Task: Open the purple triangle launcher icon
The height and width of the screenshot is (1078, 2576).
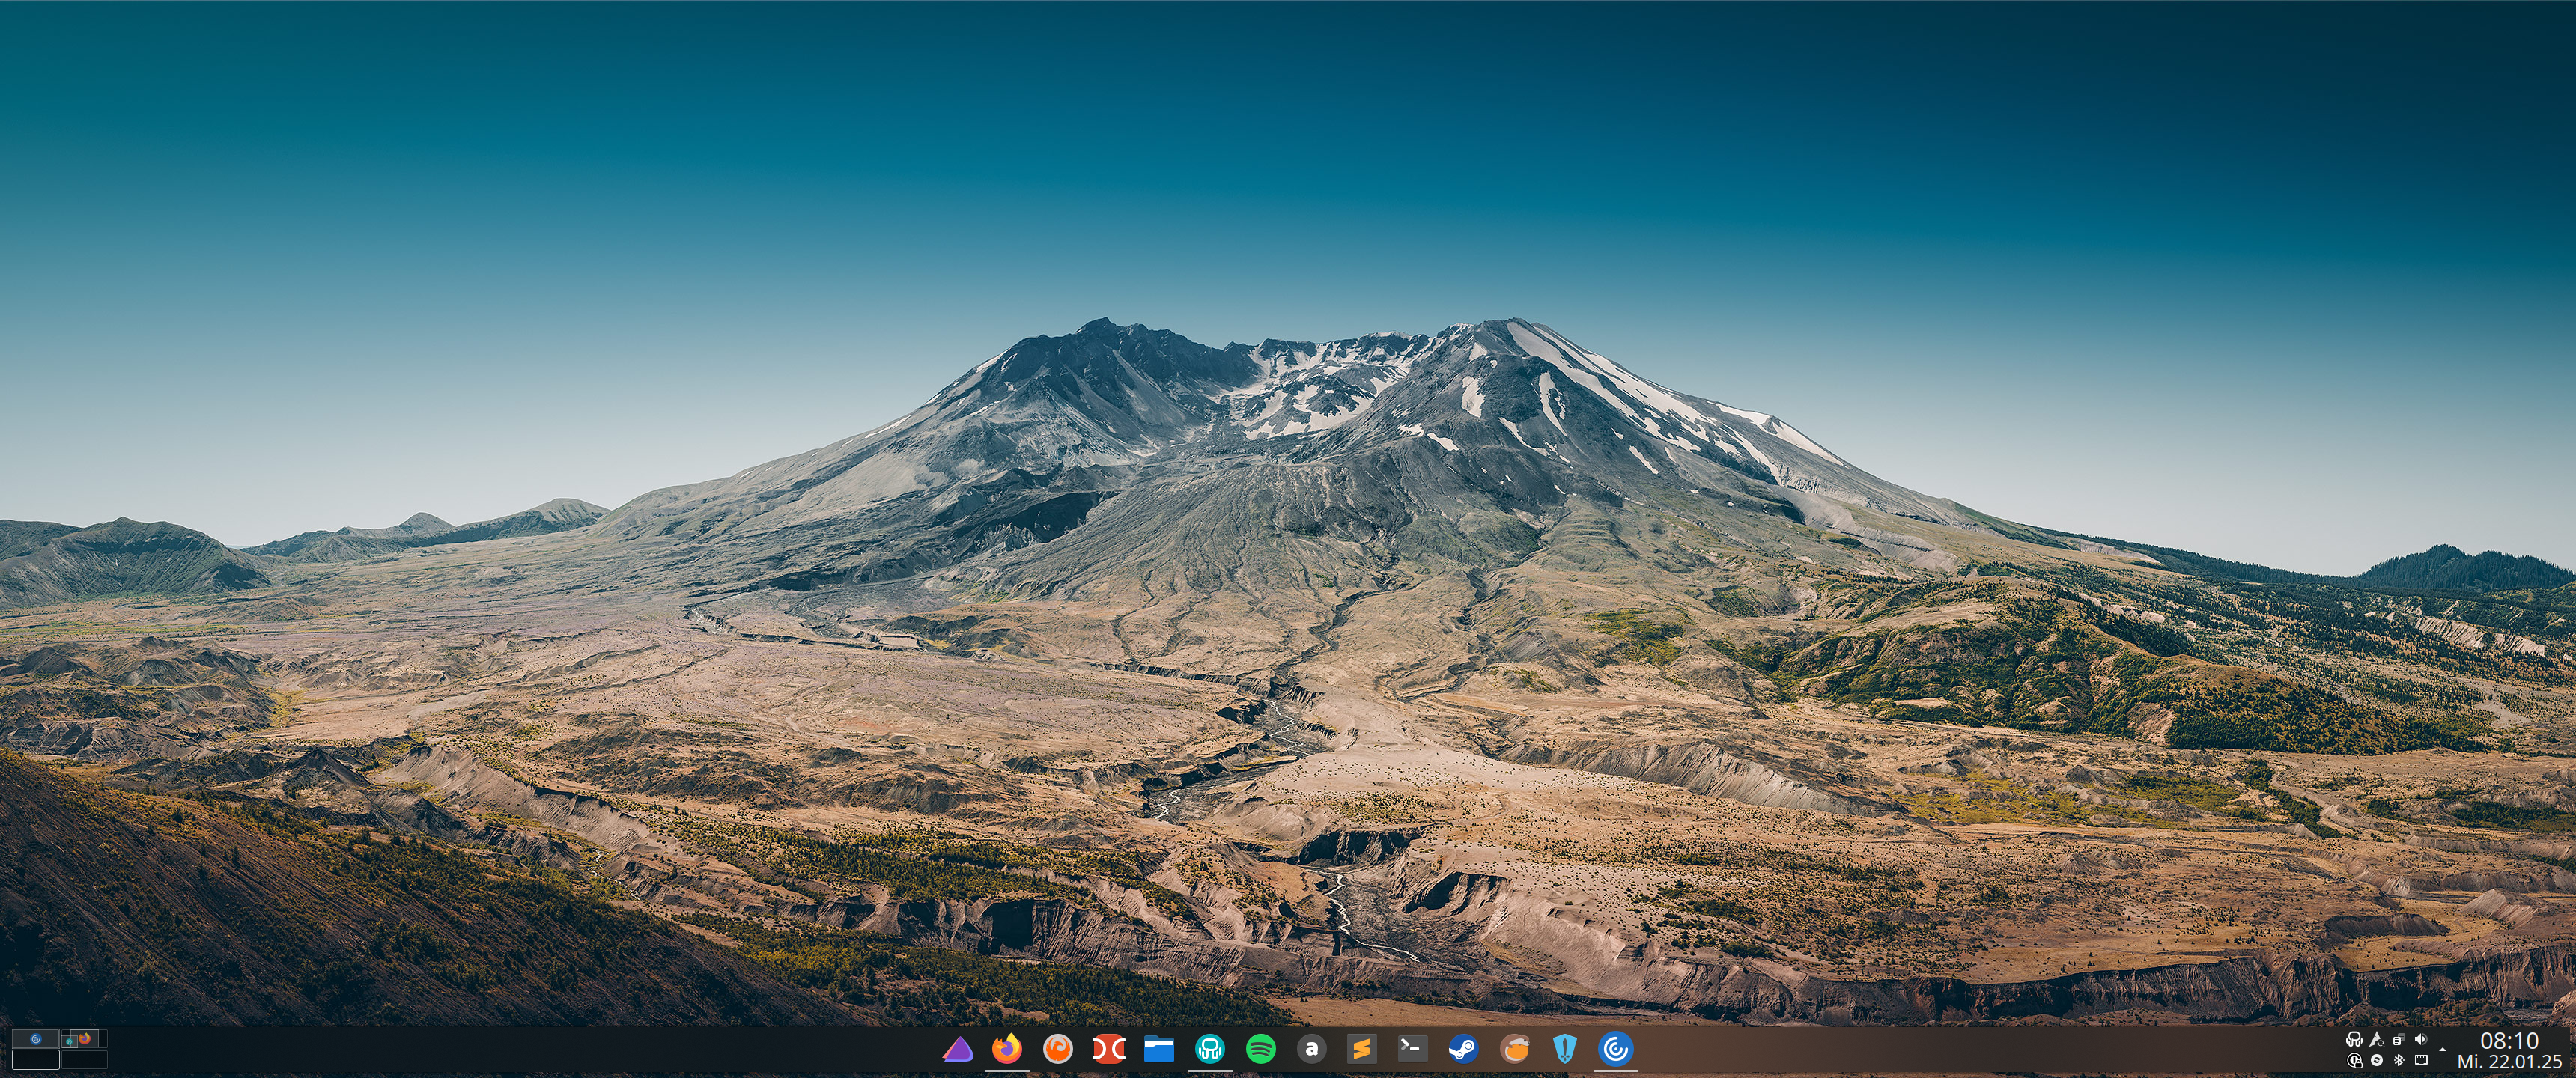Action: (957, 1049)
